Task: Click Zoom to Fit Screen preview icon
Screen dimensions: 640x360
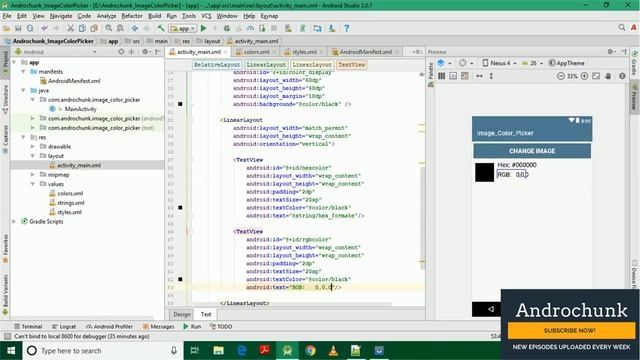Action: point(596,76)
